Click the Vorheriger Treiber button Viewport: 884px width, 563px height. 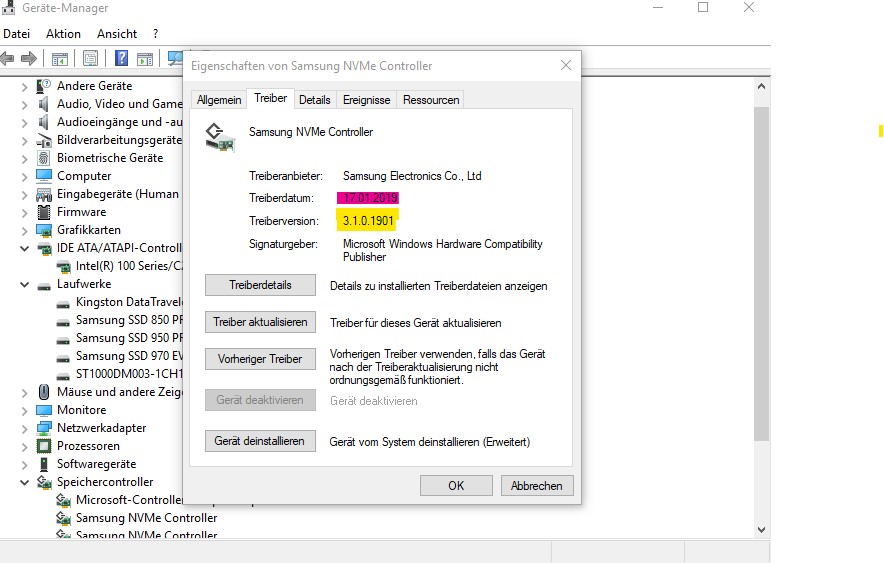(x=260, y=359)
